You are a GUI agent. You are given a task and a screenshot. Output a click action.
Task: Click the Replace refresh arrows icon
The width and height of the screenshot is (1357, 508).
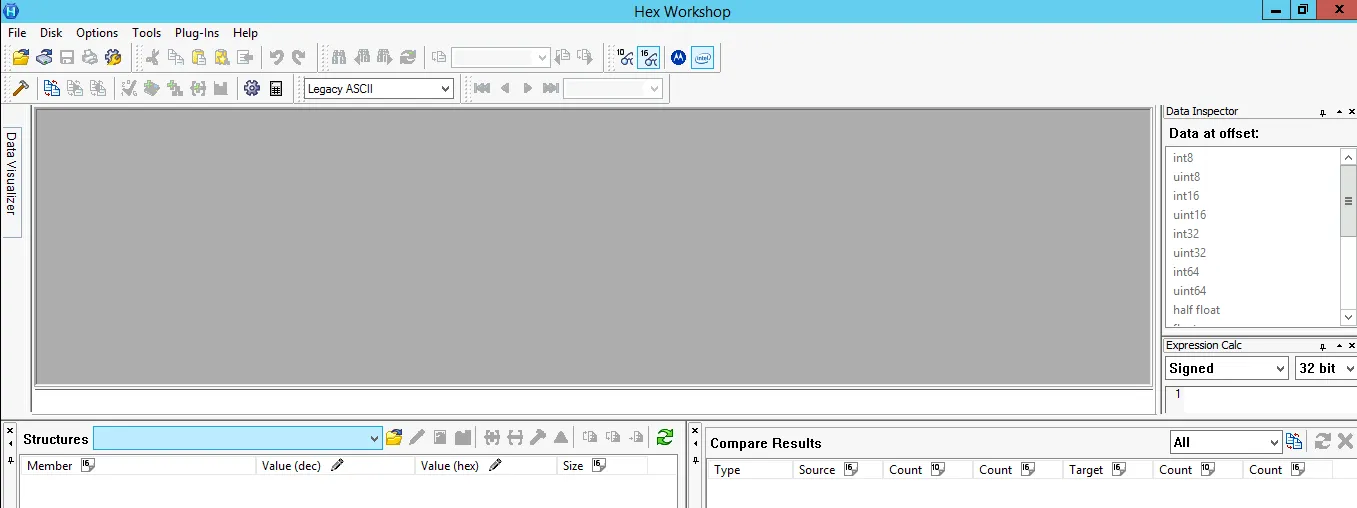point(408,57)
